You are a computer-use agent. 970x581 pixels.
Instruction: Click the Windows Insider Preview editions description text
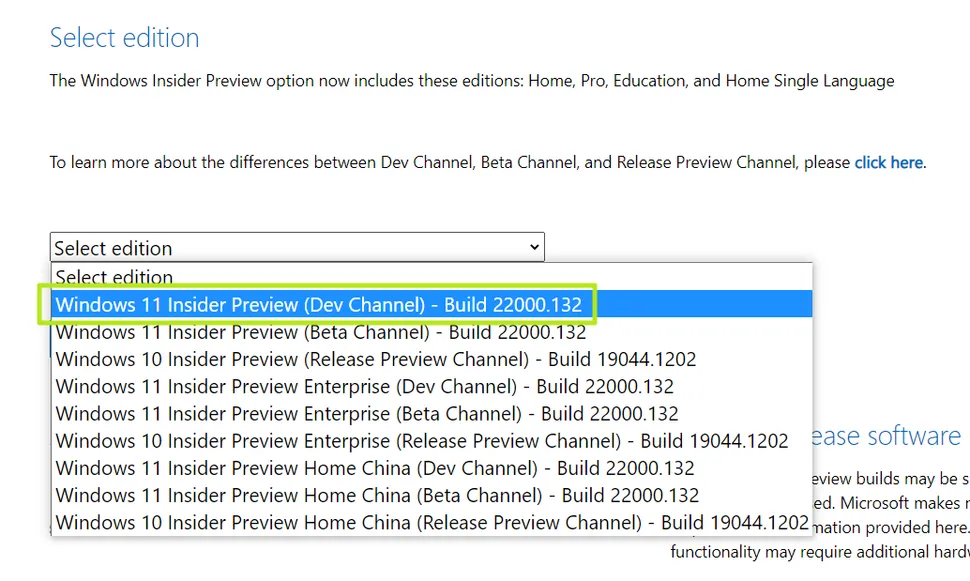point(472,81)
